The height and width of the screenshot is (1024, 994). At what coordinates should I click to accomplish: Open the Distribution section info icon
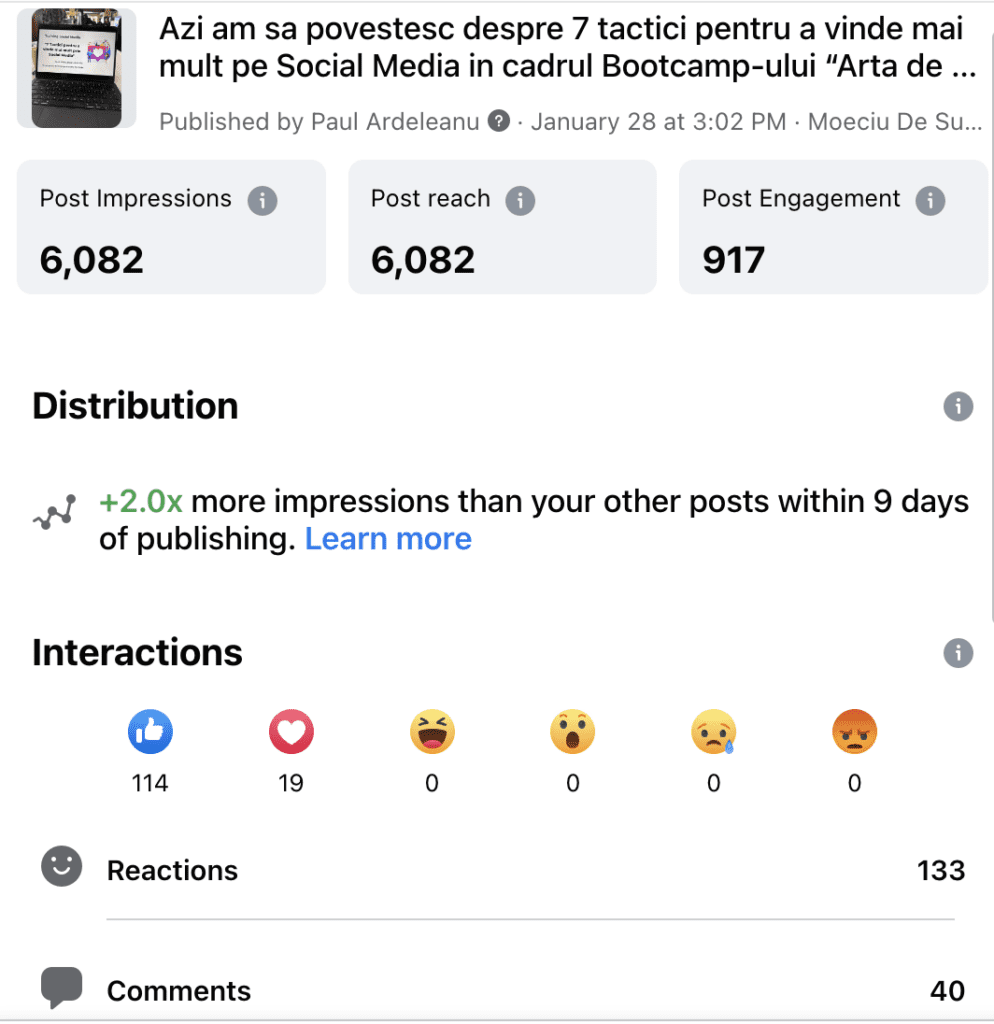(x=958, y=407)
